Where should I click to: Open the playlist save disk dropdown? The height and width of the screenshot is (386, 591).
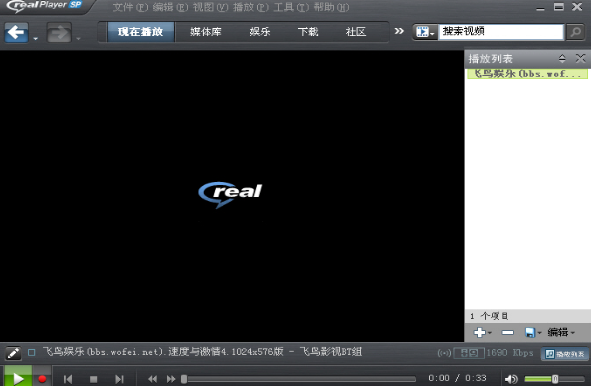[533, 332]
